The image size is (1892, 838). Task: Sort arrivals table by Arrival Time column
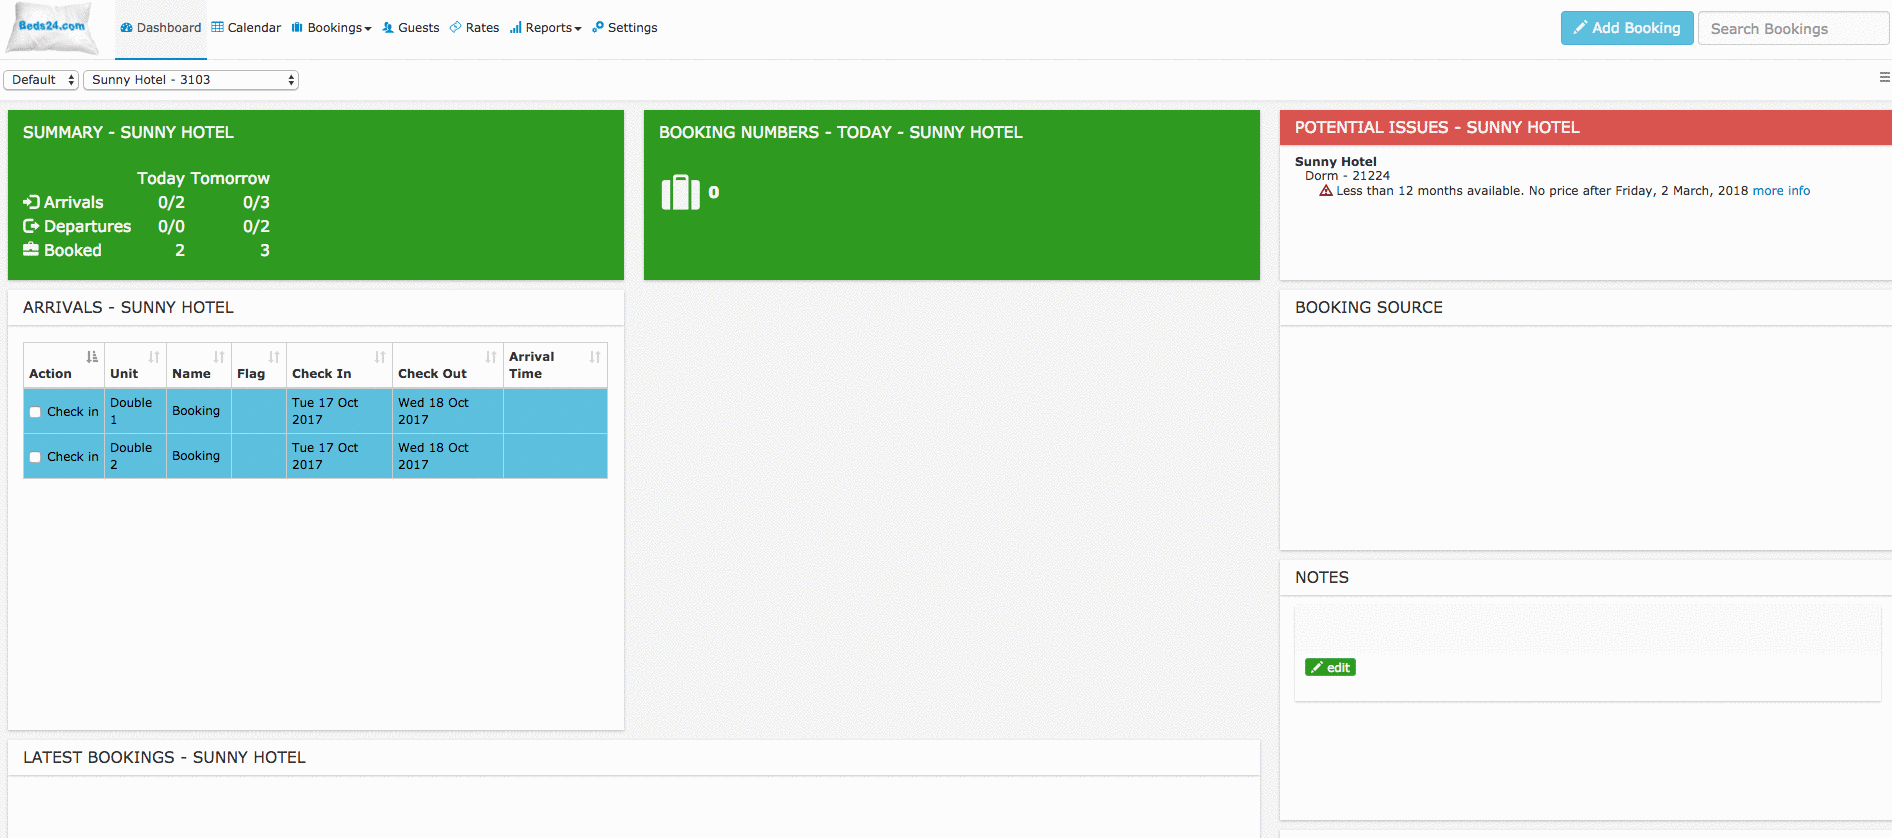[x=555, y=365]
